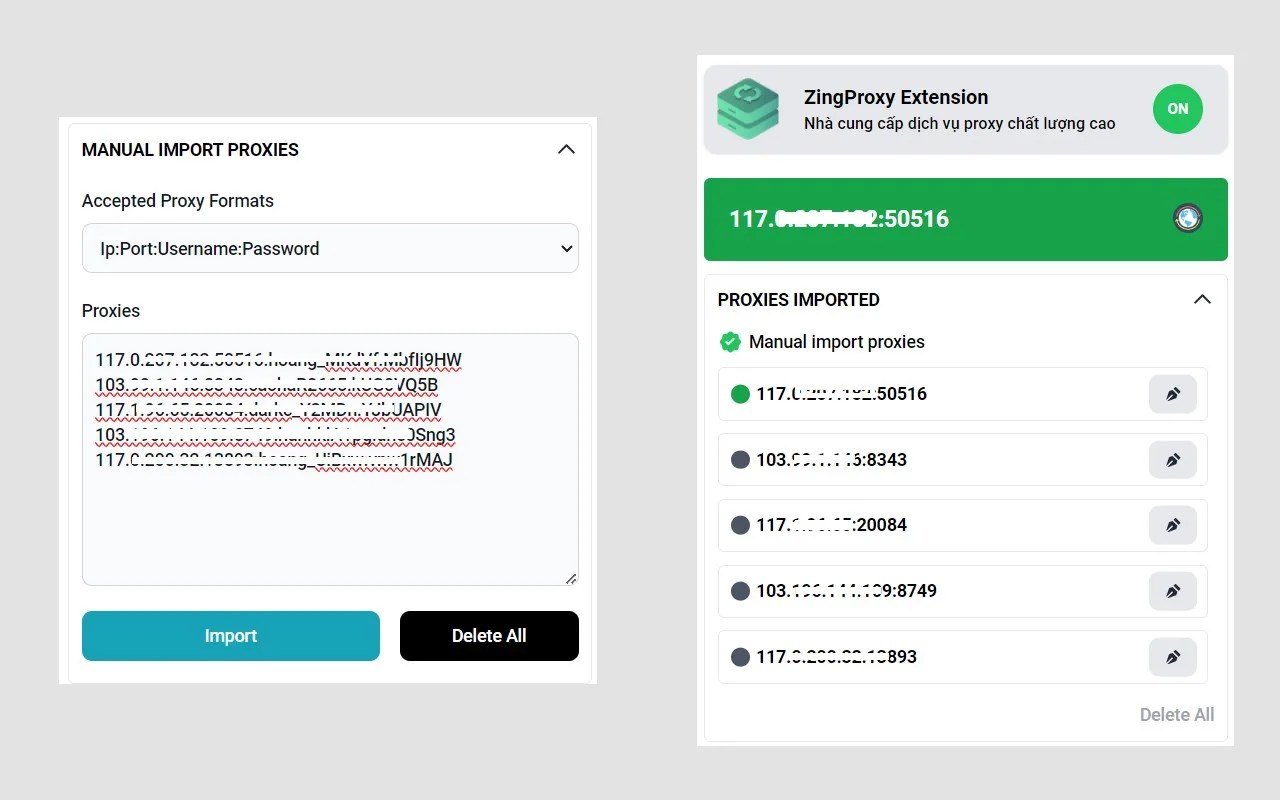This screenshot has height=800, width=1280.
Task: Edit the proxy ending in port 8343
Action: point(1172,460)
